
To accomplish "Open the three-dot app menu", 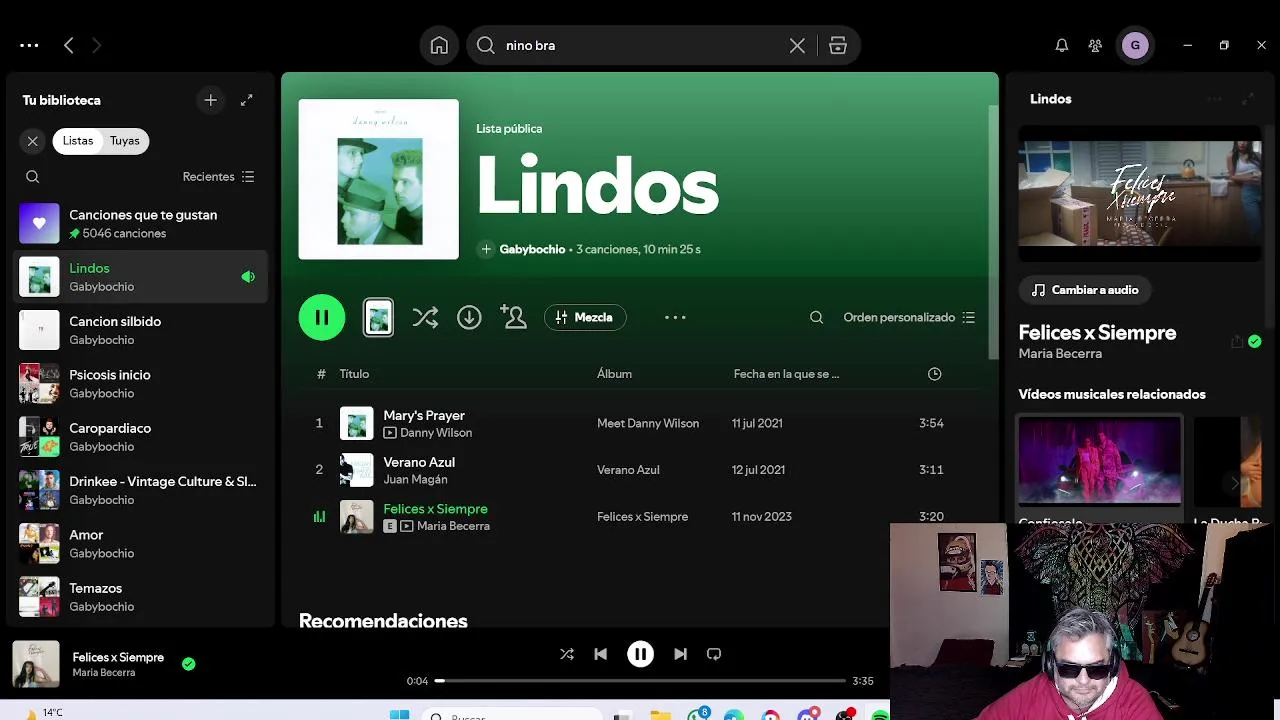I will coord(29,45).
